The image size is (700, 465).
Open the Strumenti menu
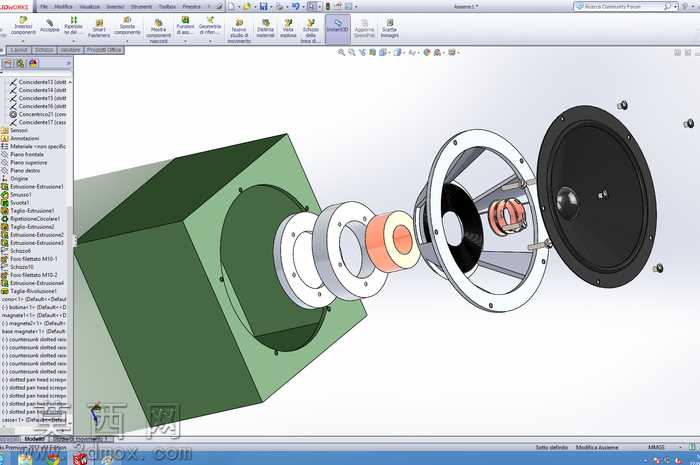coord(141,7)
